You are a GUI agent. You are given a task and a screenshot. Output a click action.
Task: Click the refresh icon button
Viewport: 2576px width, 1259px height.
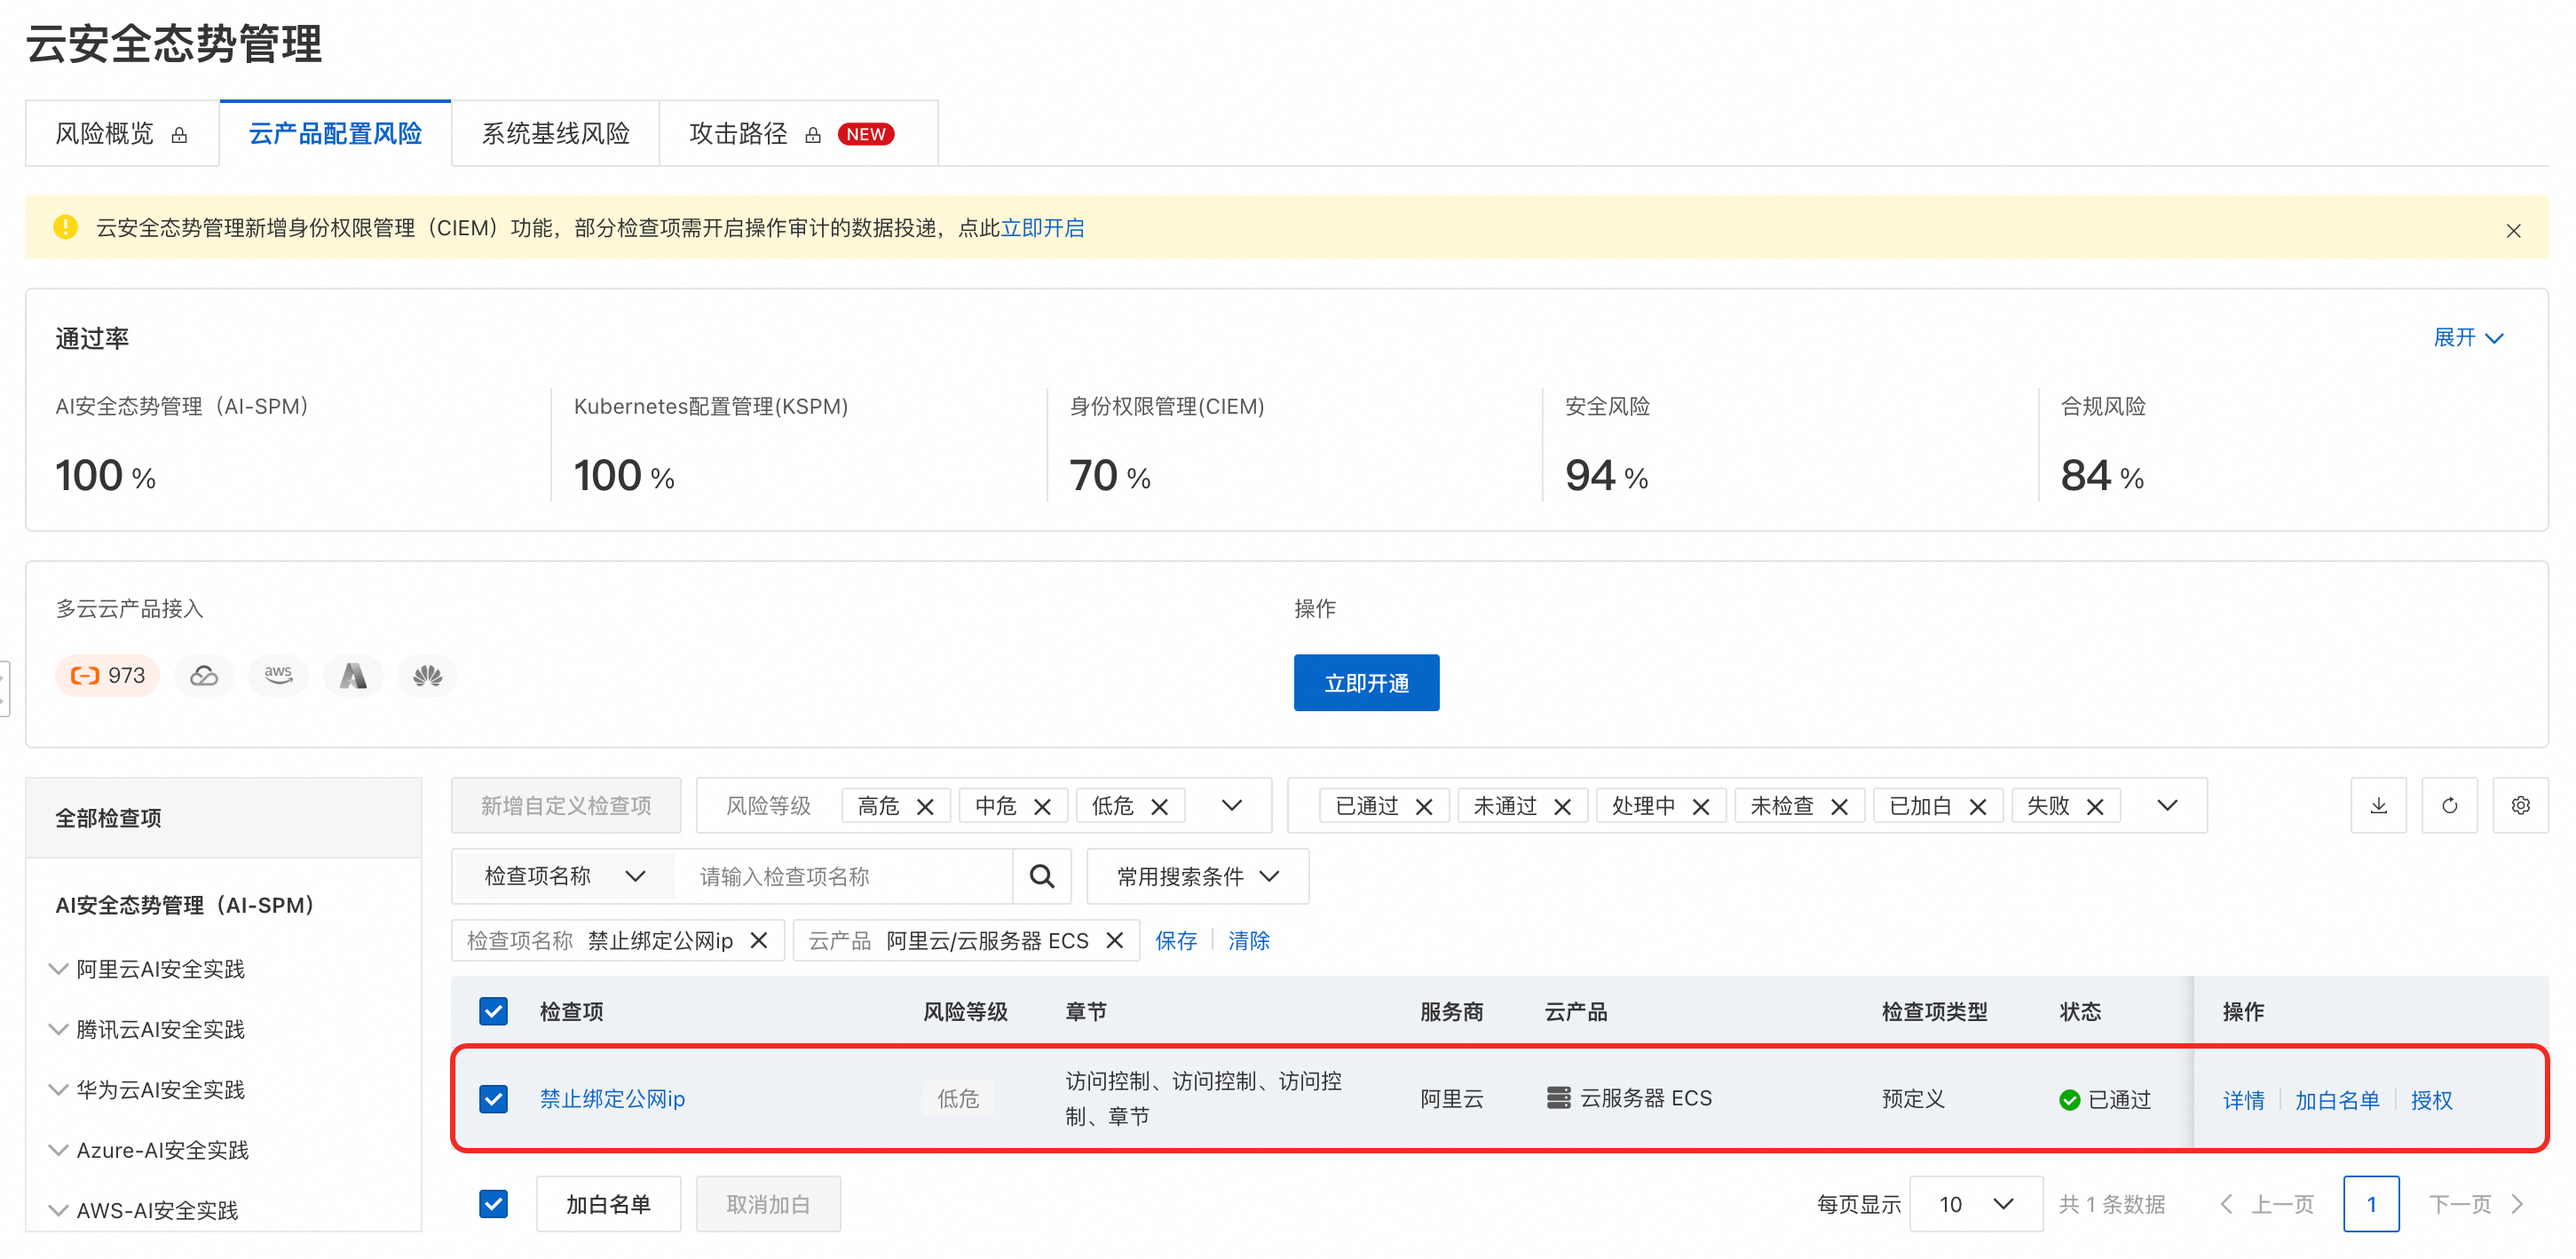click(x=2449, y=805)
